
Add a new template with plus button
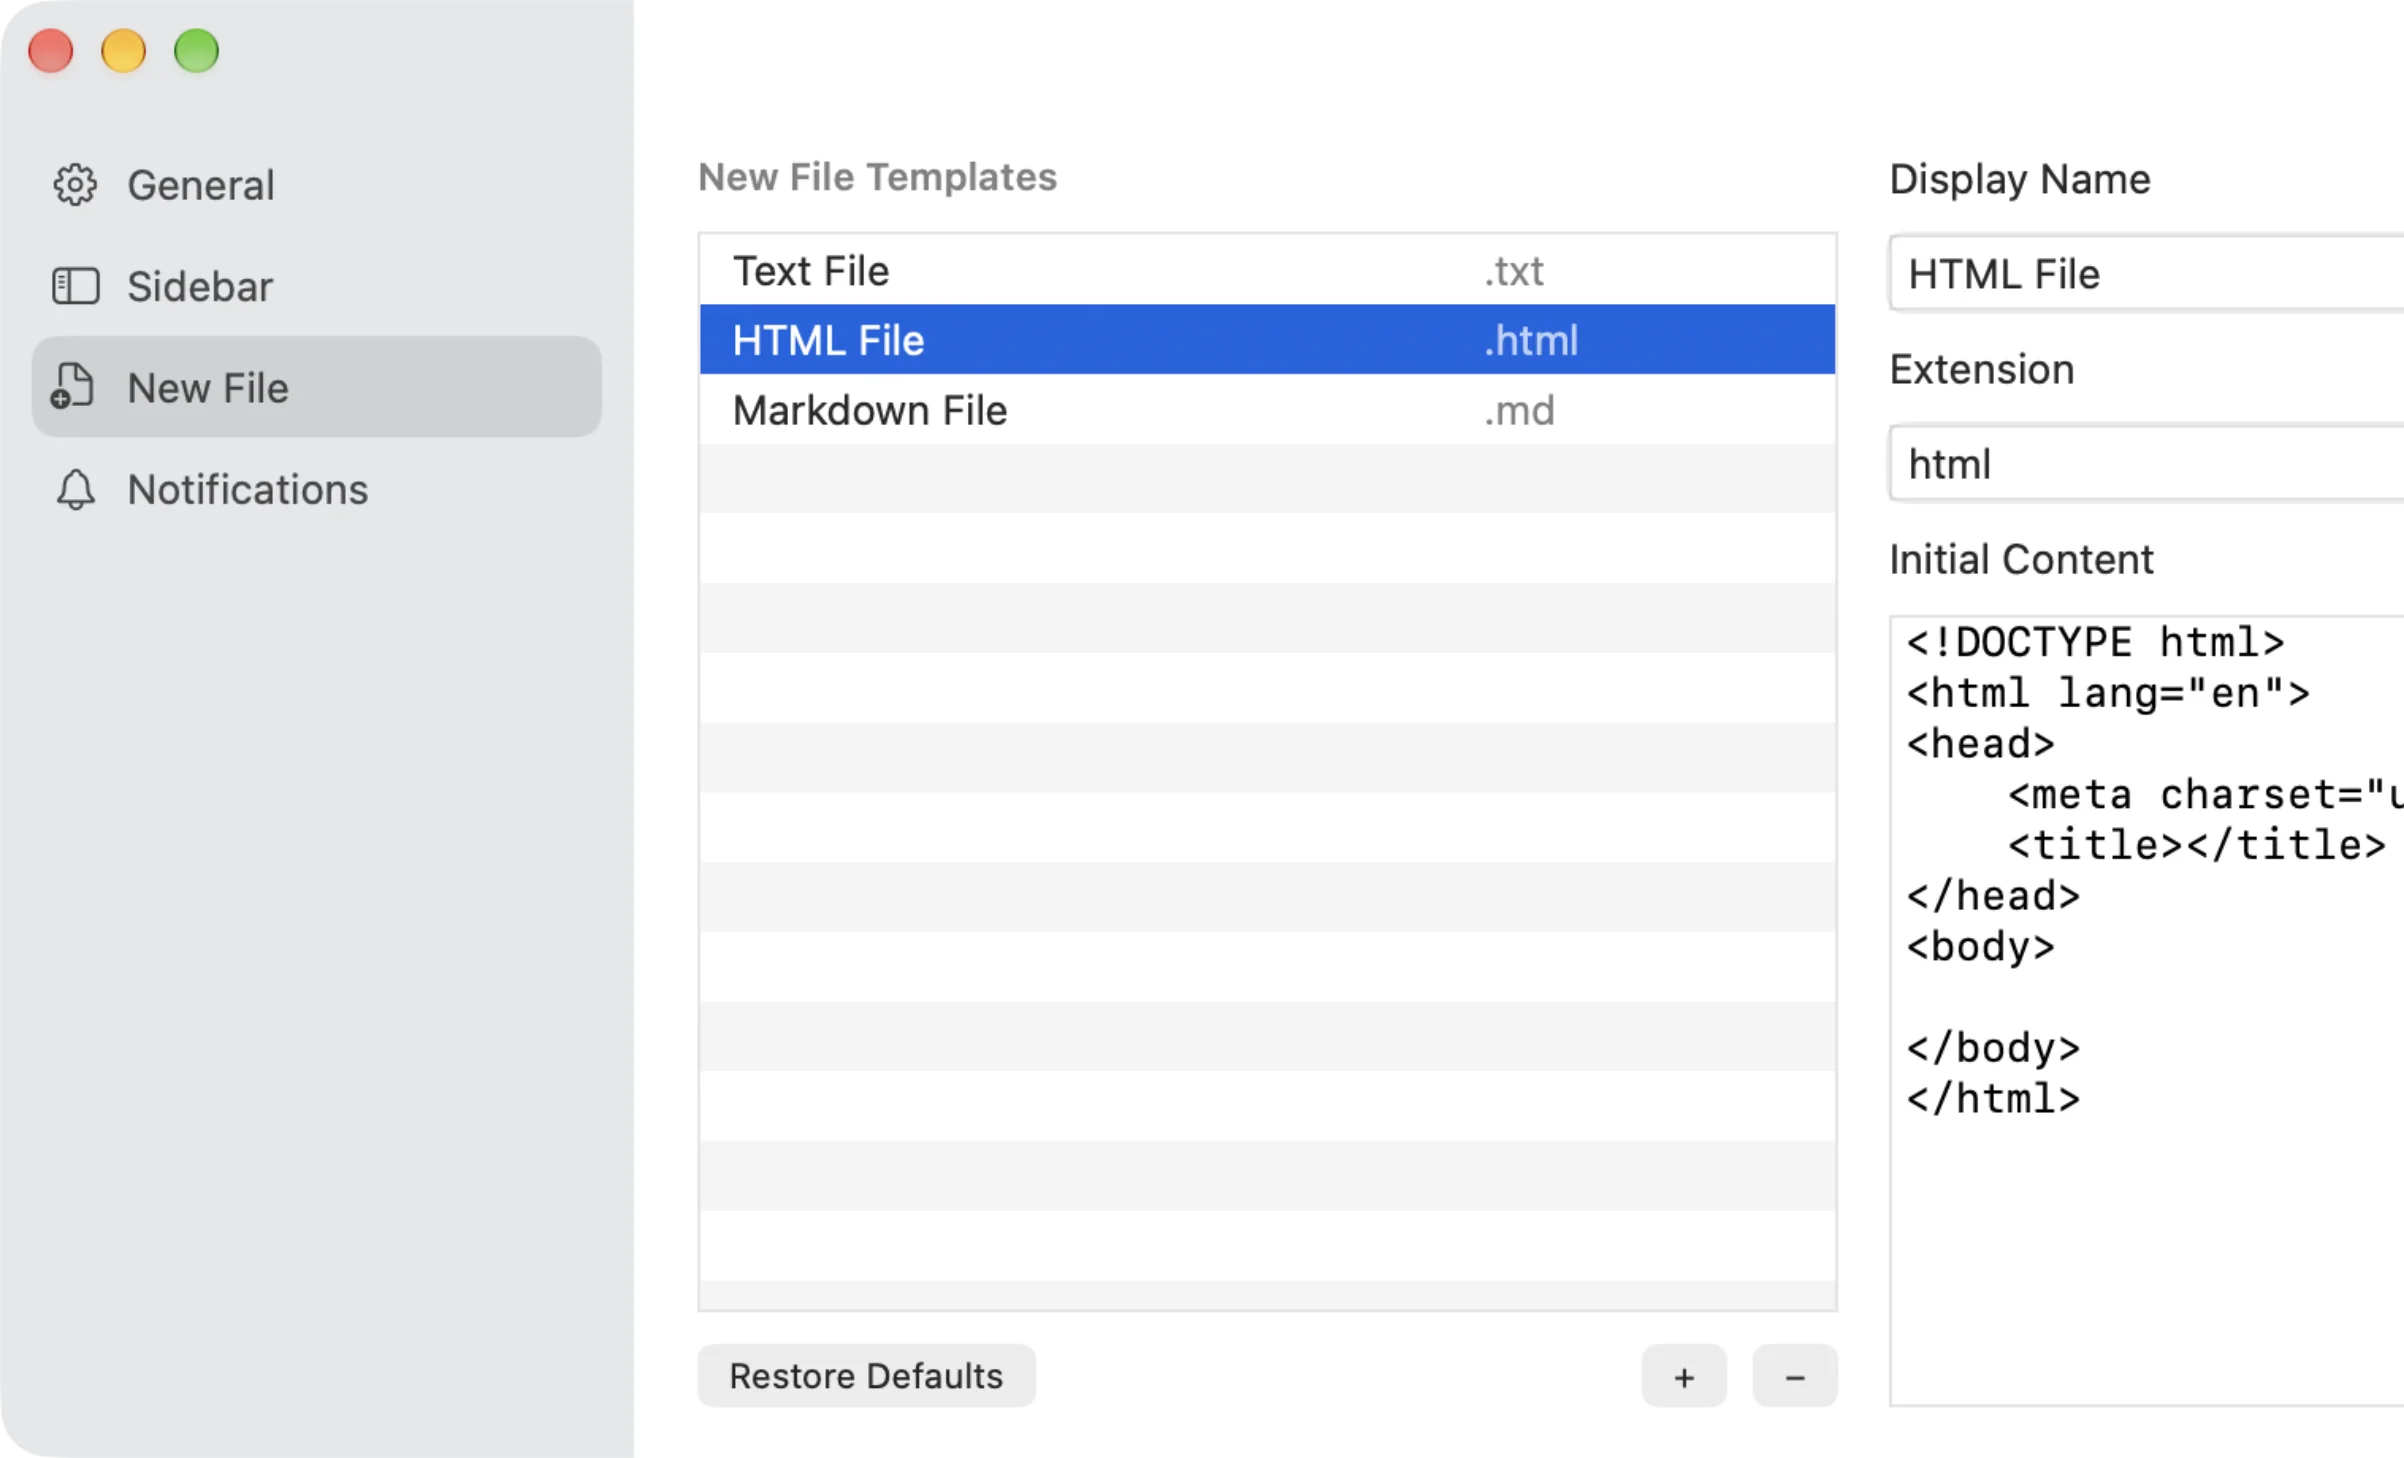point(1684,1376)
